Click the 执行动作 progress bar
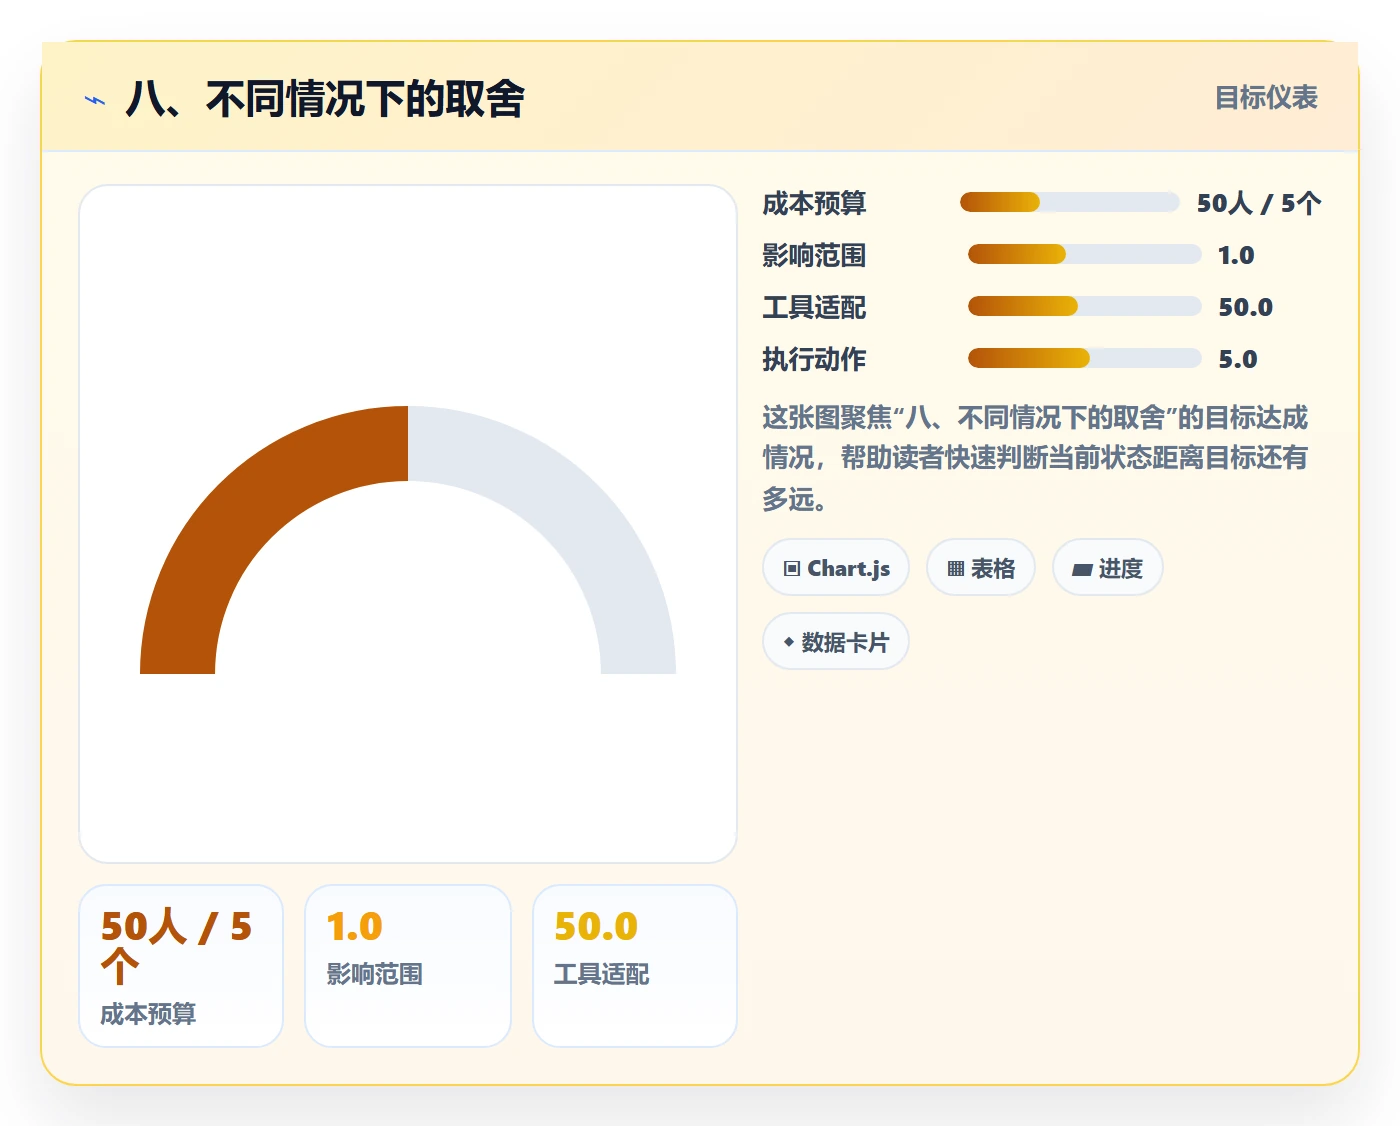This screenshot has height=1126, width=1400. coord(1085,359)
